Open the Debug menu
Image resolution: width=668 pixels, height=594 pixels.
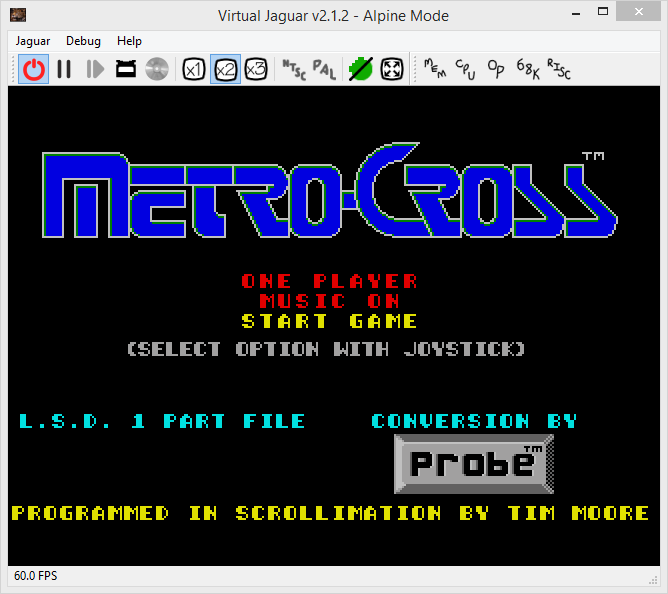[83, 41]
